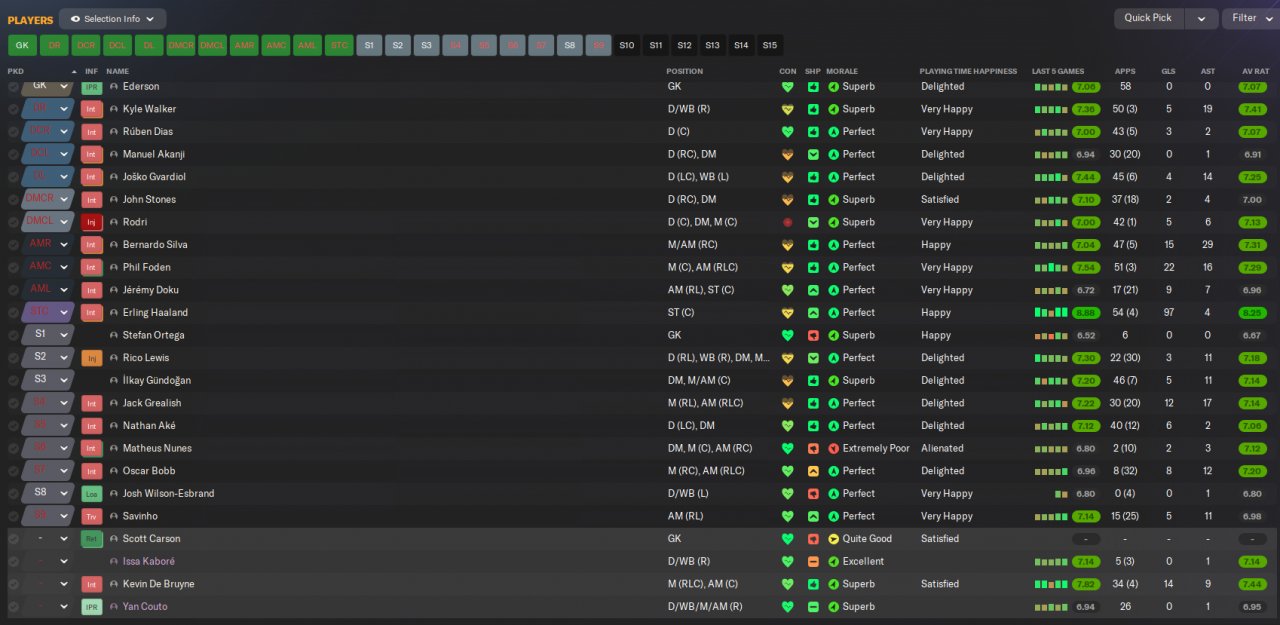Click Josh Wilson-Esbrand's Loa badge
This screenshot has width=1280, height=625.
tap(92, 493)
